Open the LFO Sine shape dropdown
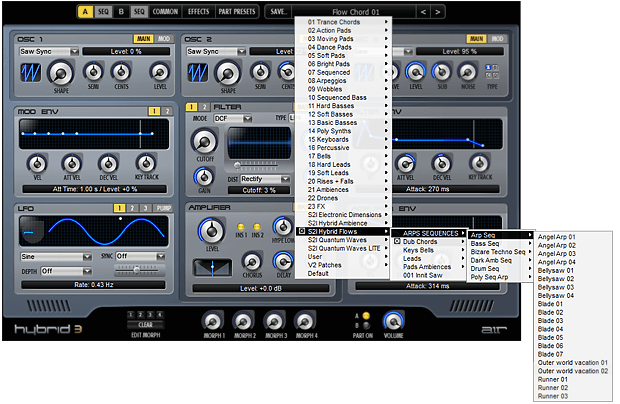This screenshot has height=404, width=620. pyautogui.click(x=56, y=257)
